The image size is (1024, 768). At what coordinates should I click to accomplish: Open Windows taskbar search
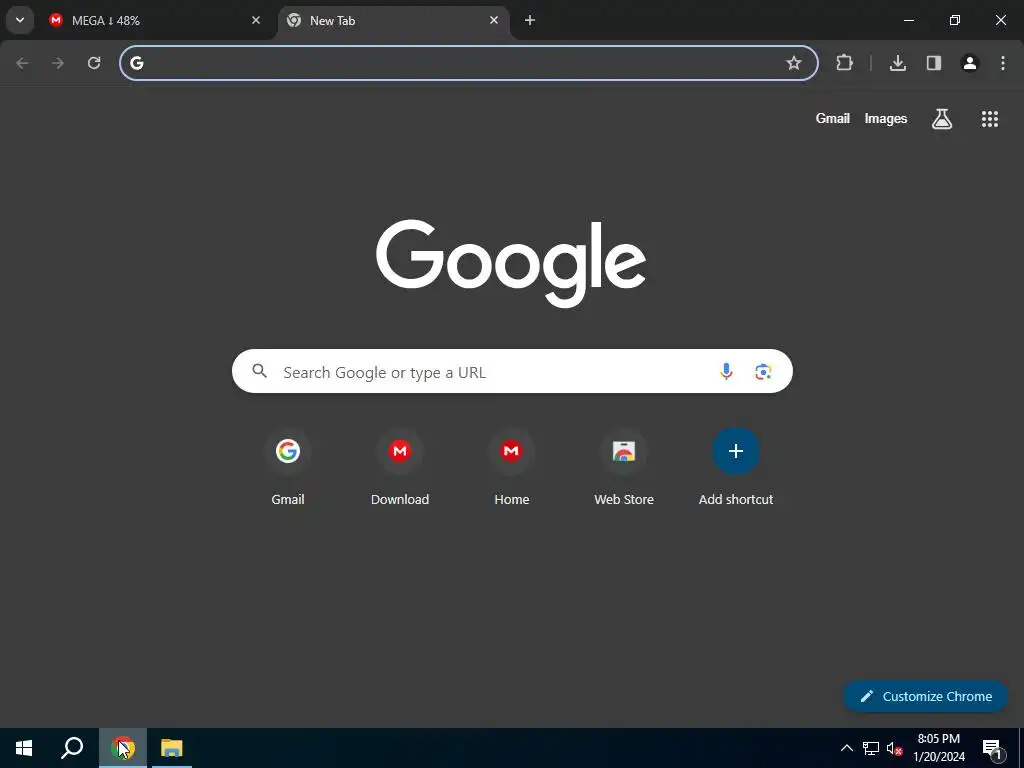72,748
